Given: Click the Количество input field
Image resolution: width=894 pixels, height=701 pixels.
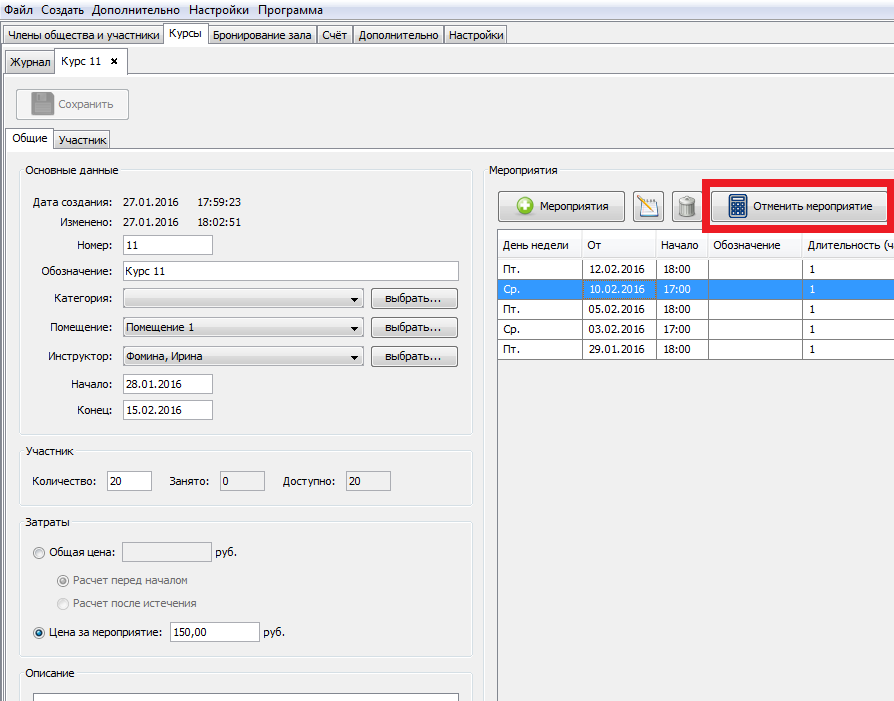Looking at the screenshot, I should tap(129, 481).
